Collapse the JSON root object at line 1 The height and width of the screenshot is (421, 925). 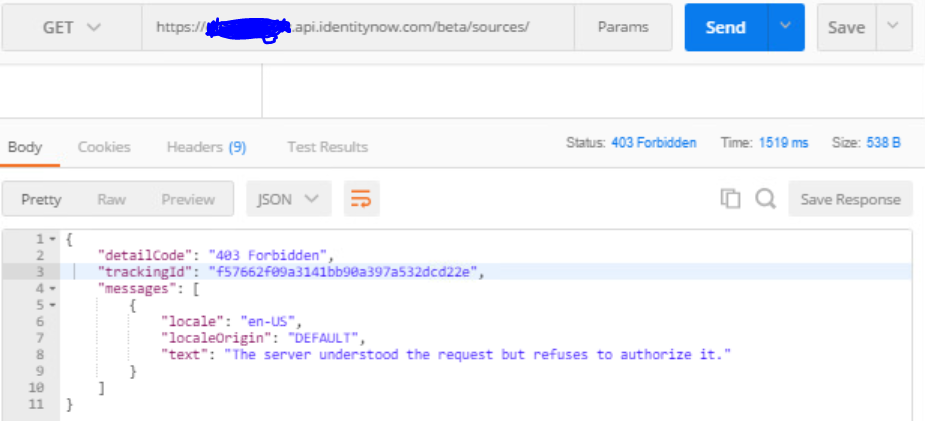coord(52,240)
